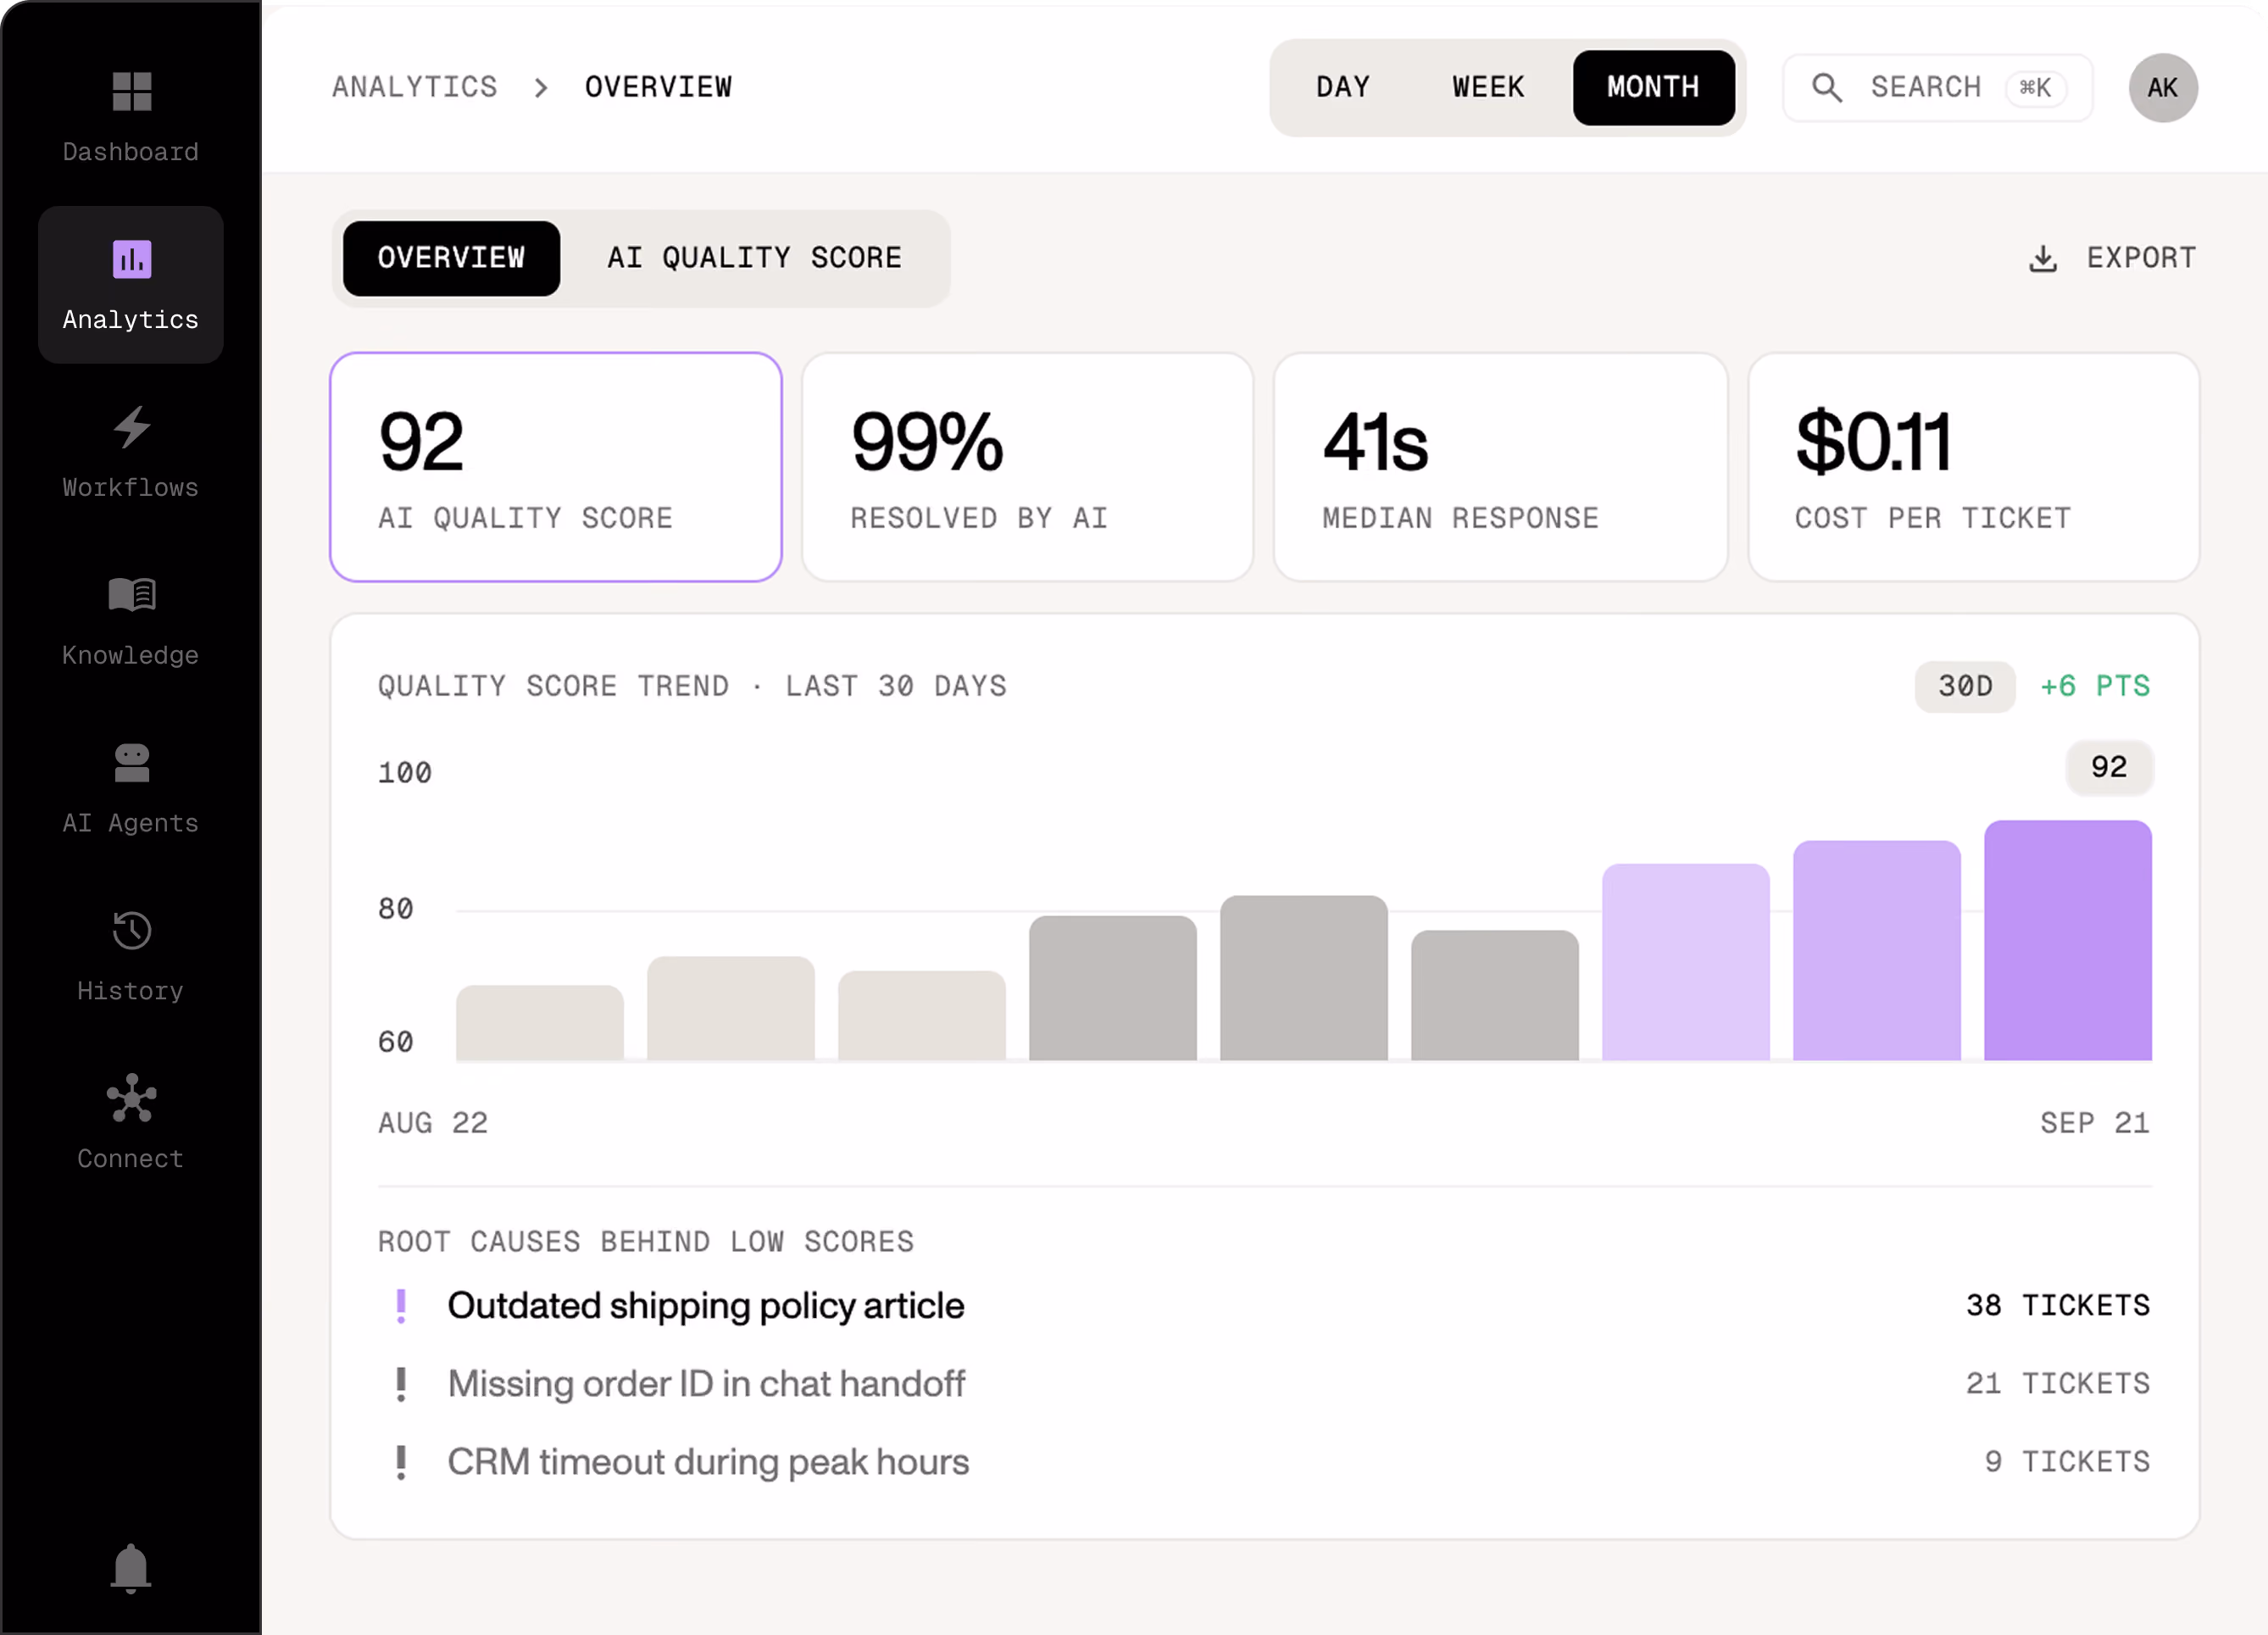Open AI Agents robot icon
Screen dimensions: 2268x1635
click(131, 762)
